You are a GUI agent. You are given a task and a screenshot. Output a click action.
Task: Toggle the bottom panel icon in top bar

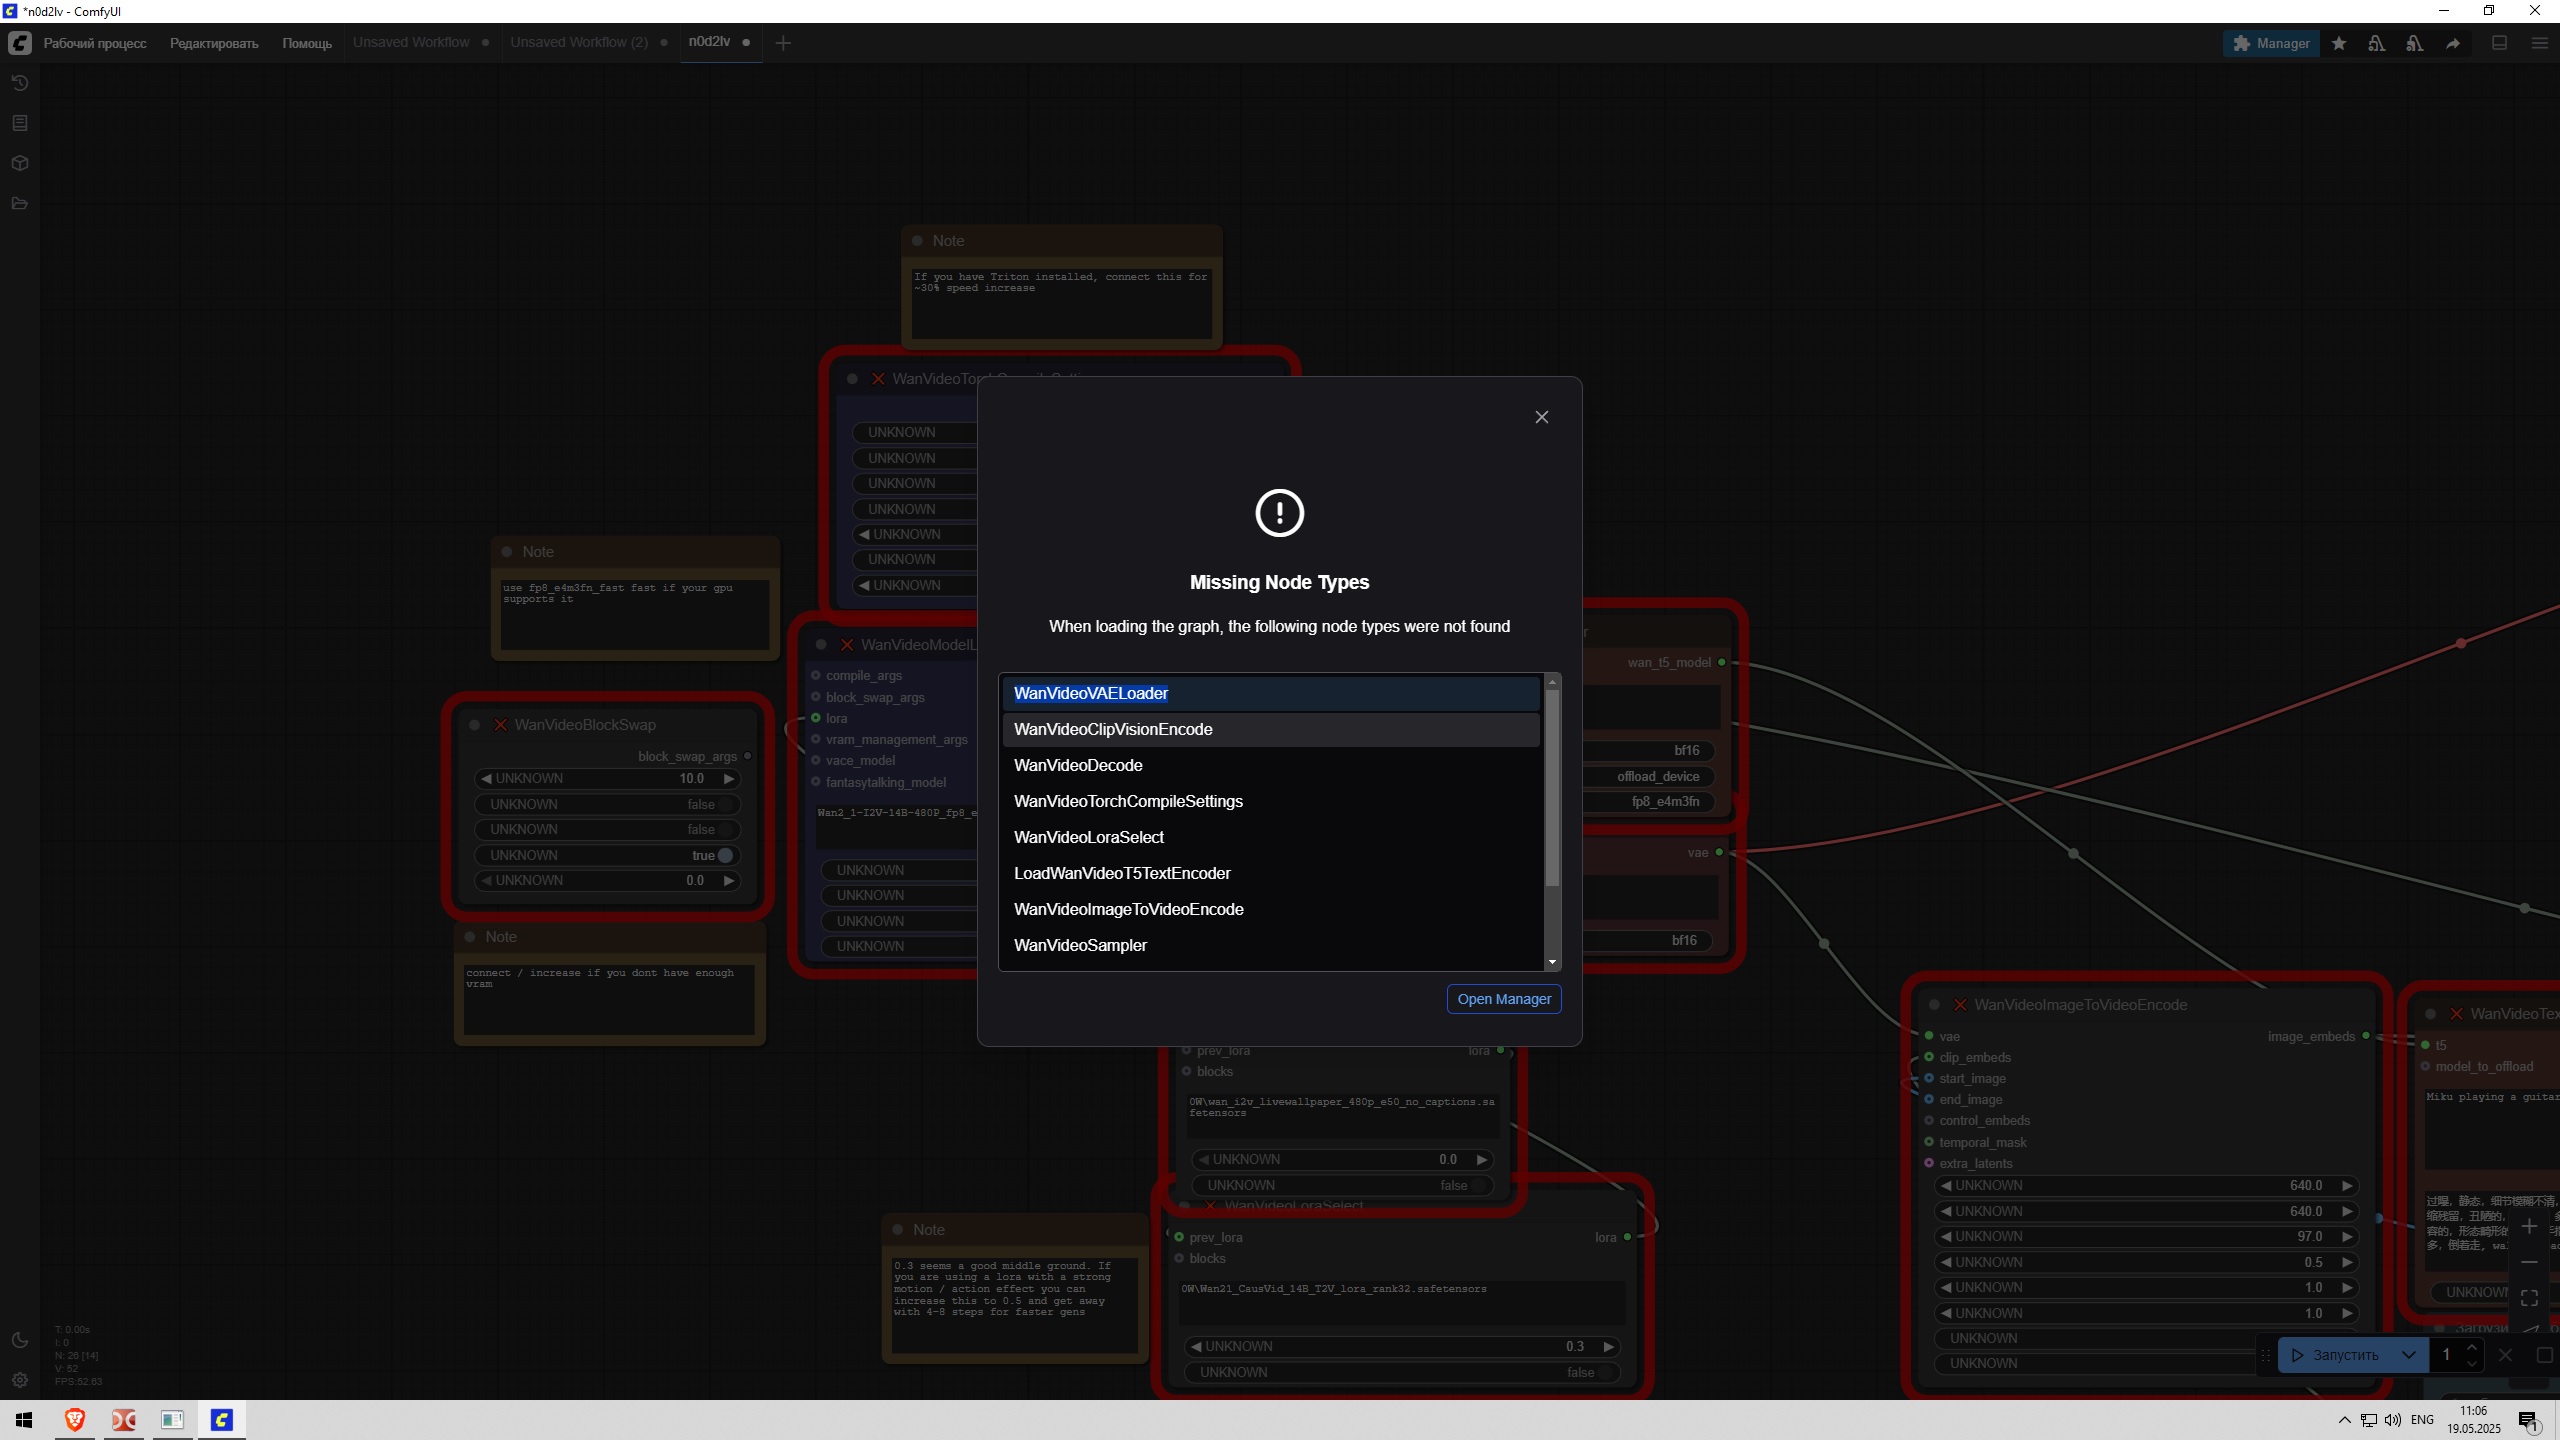pyautogui.click(x=2499, y=43)
